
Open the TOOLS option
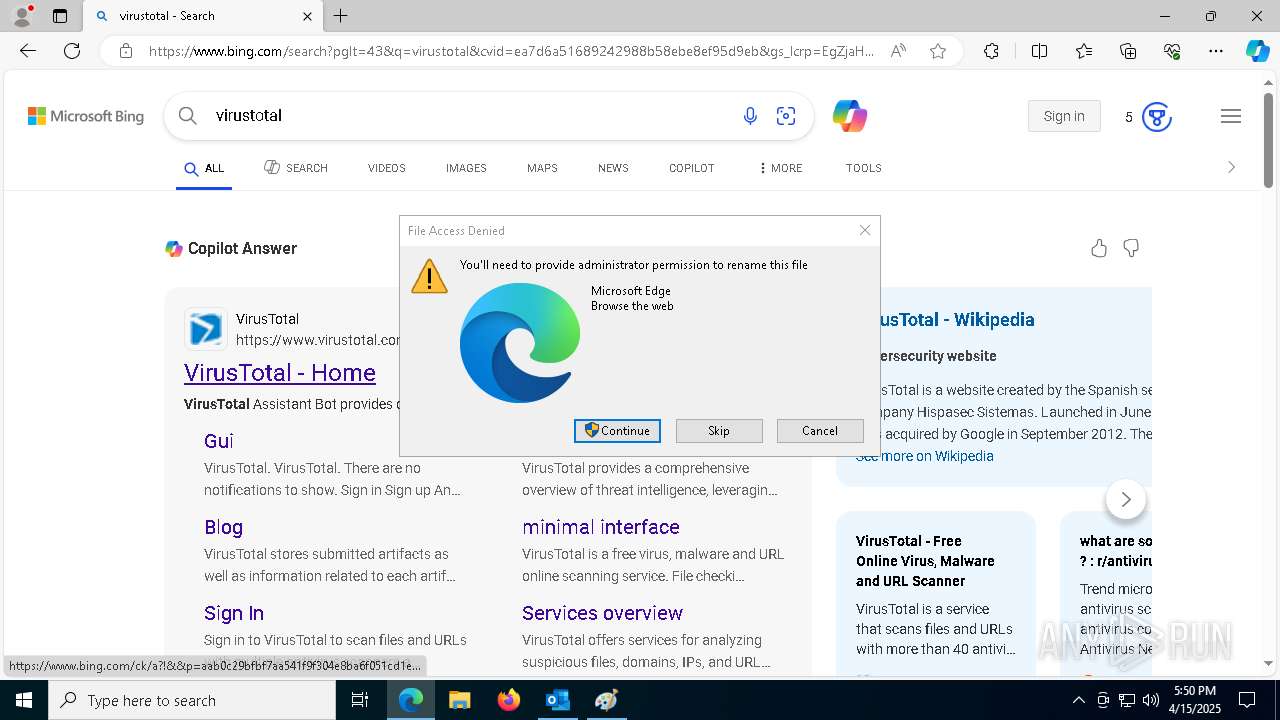coord(864,168)
